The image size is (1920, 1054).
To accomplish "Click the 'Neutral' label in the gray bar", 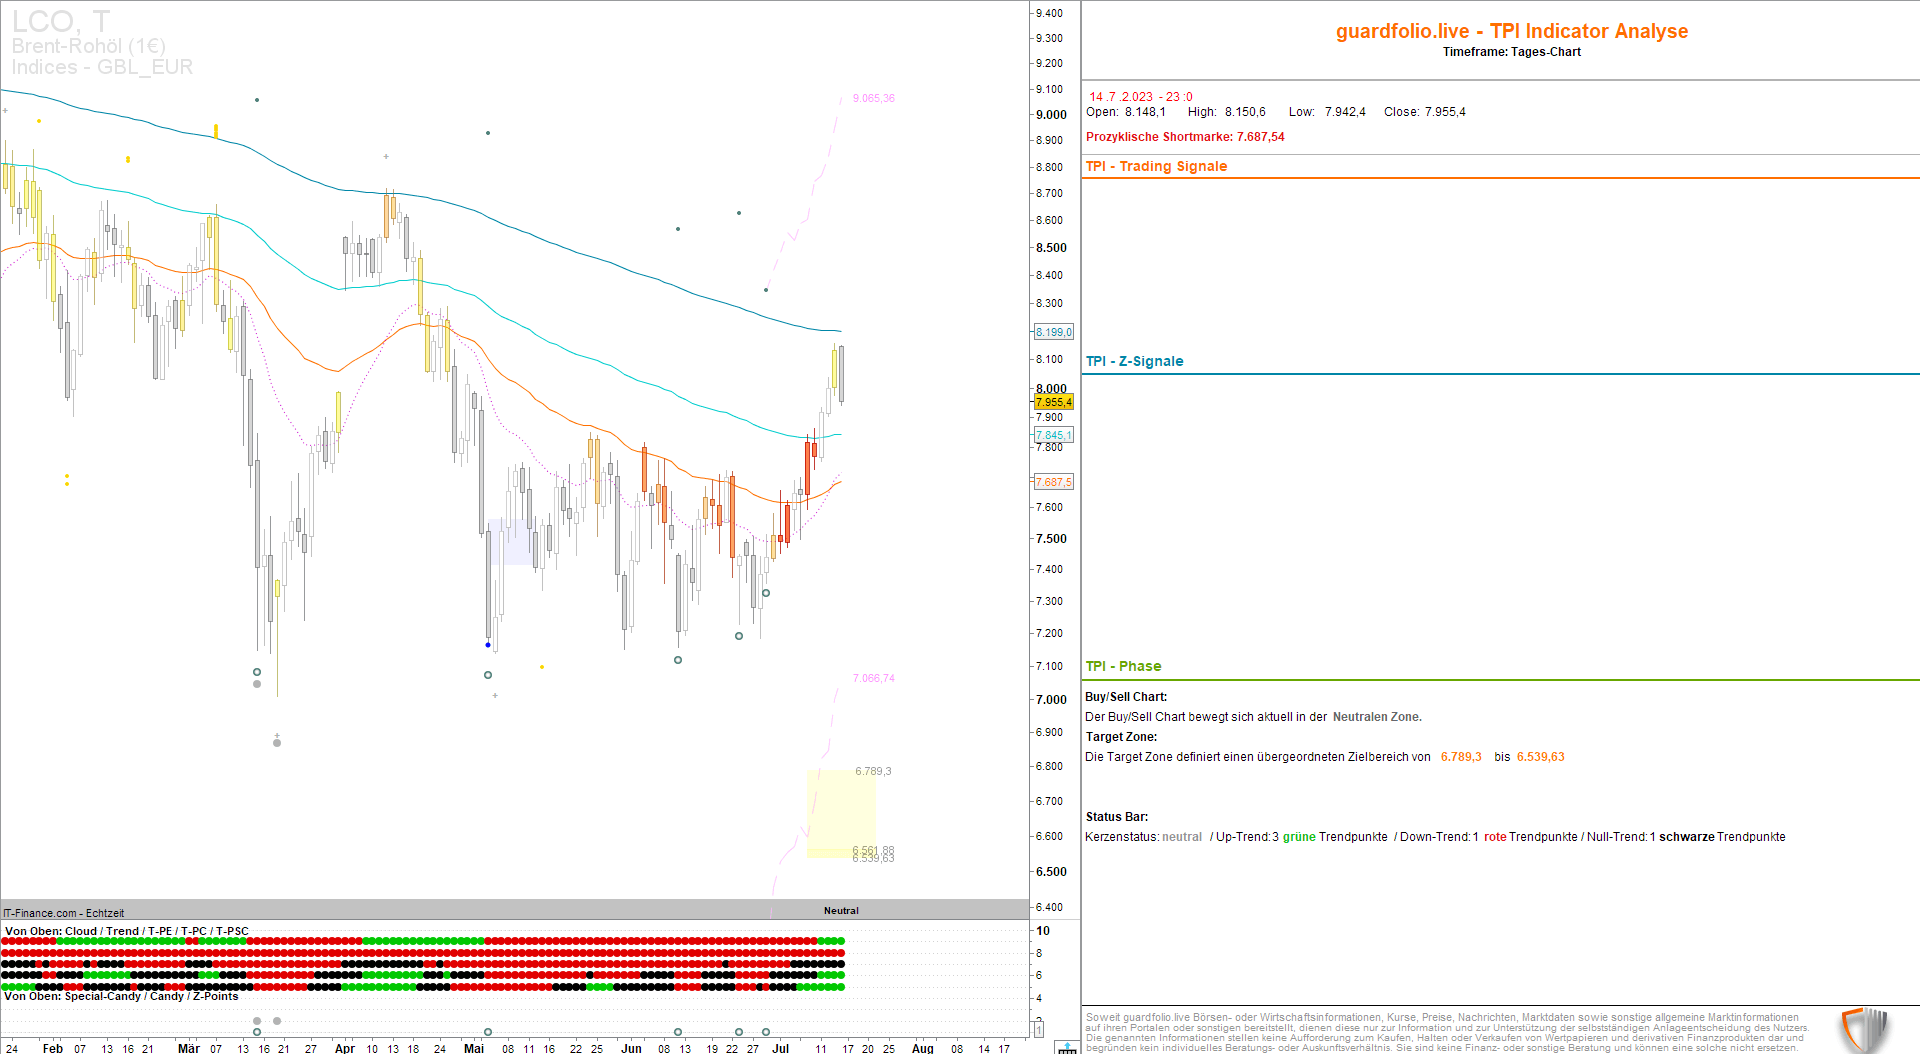I will [x=841, y=910].
